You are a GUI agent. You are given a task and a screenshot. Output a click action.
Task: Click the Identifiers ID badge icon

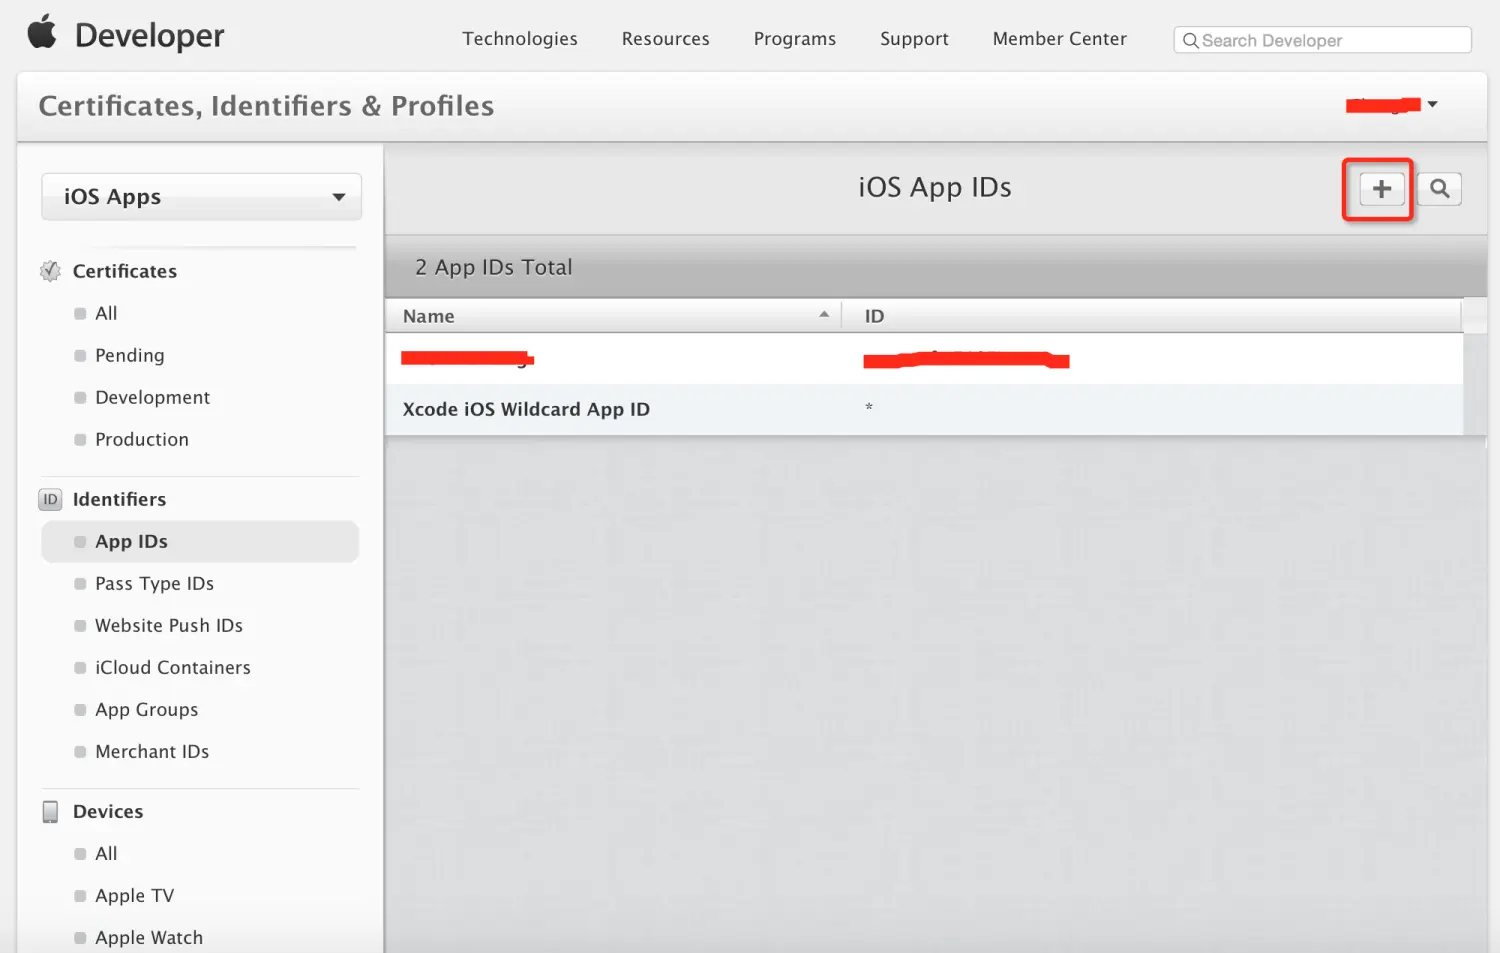pyautogui.click(x=50, y=499)
